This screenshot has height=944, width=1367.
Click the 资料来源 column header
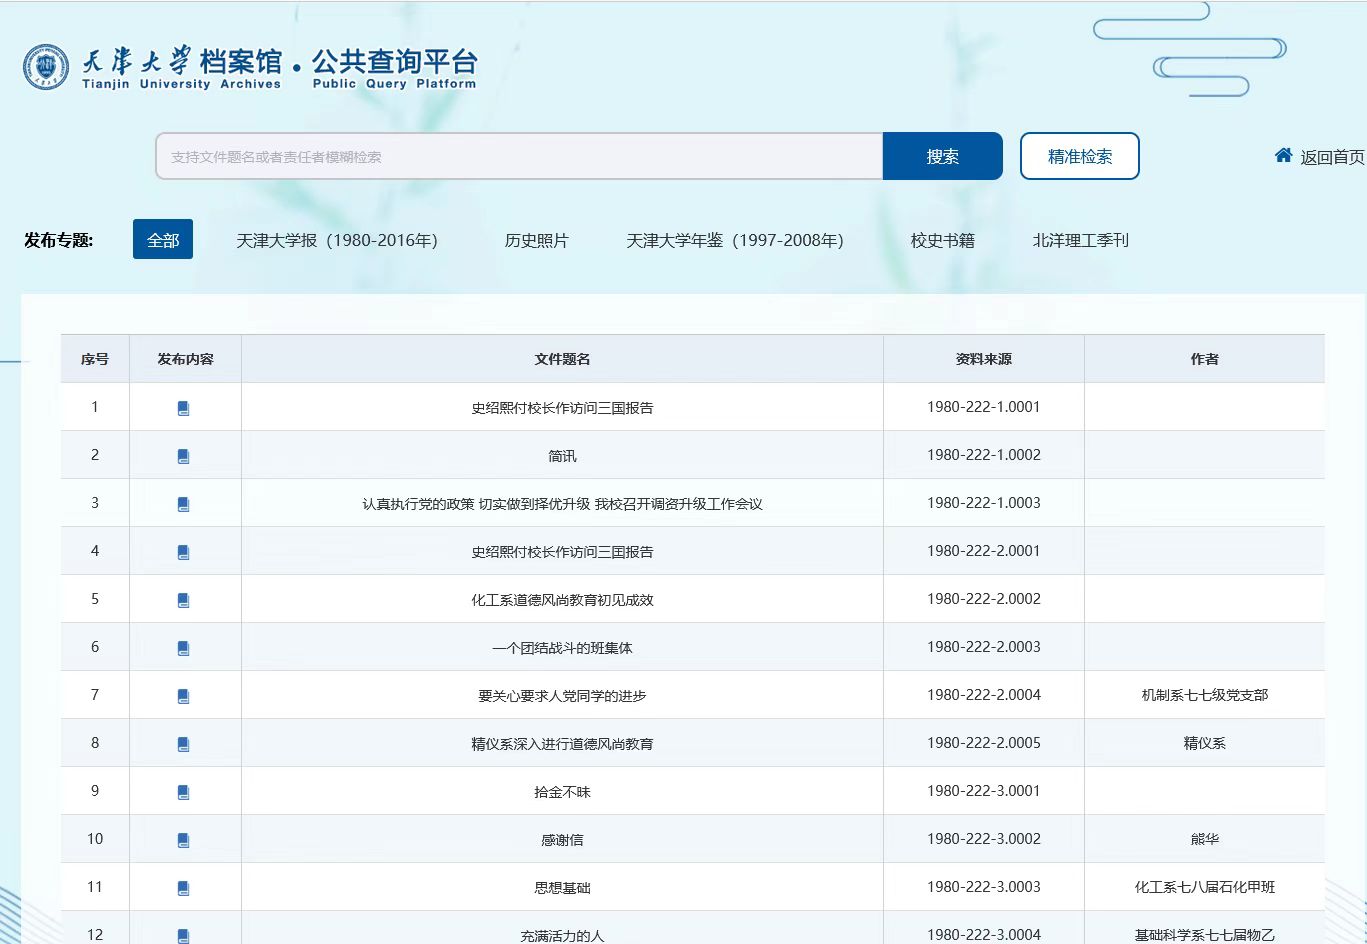(x=984, y=359)
